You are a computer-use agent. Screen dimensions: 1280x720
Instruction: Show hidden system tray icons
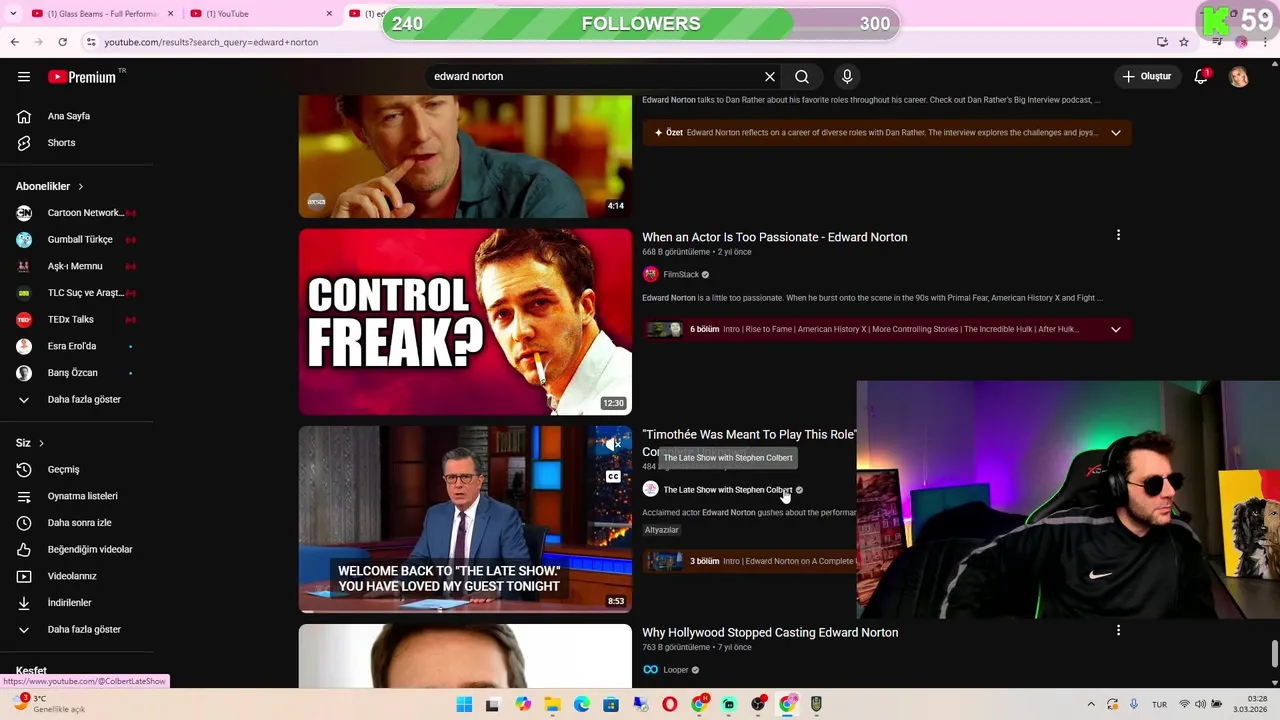click(x=1091, y=705)
